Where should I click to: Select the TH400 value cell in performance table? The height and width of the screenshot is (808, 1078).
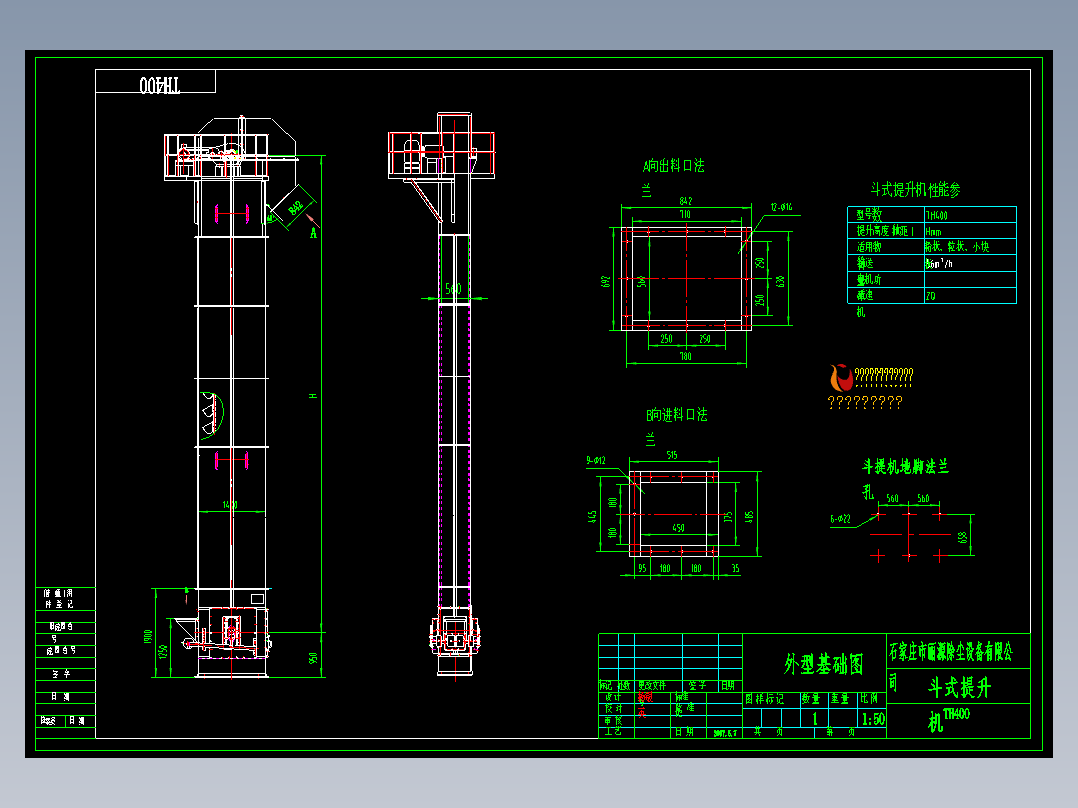click(936, 215)
